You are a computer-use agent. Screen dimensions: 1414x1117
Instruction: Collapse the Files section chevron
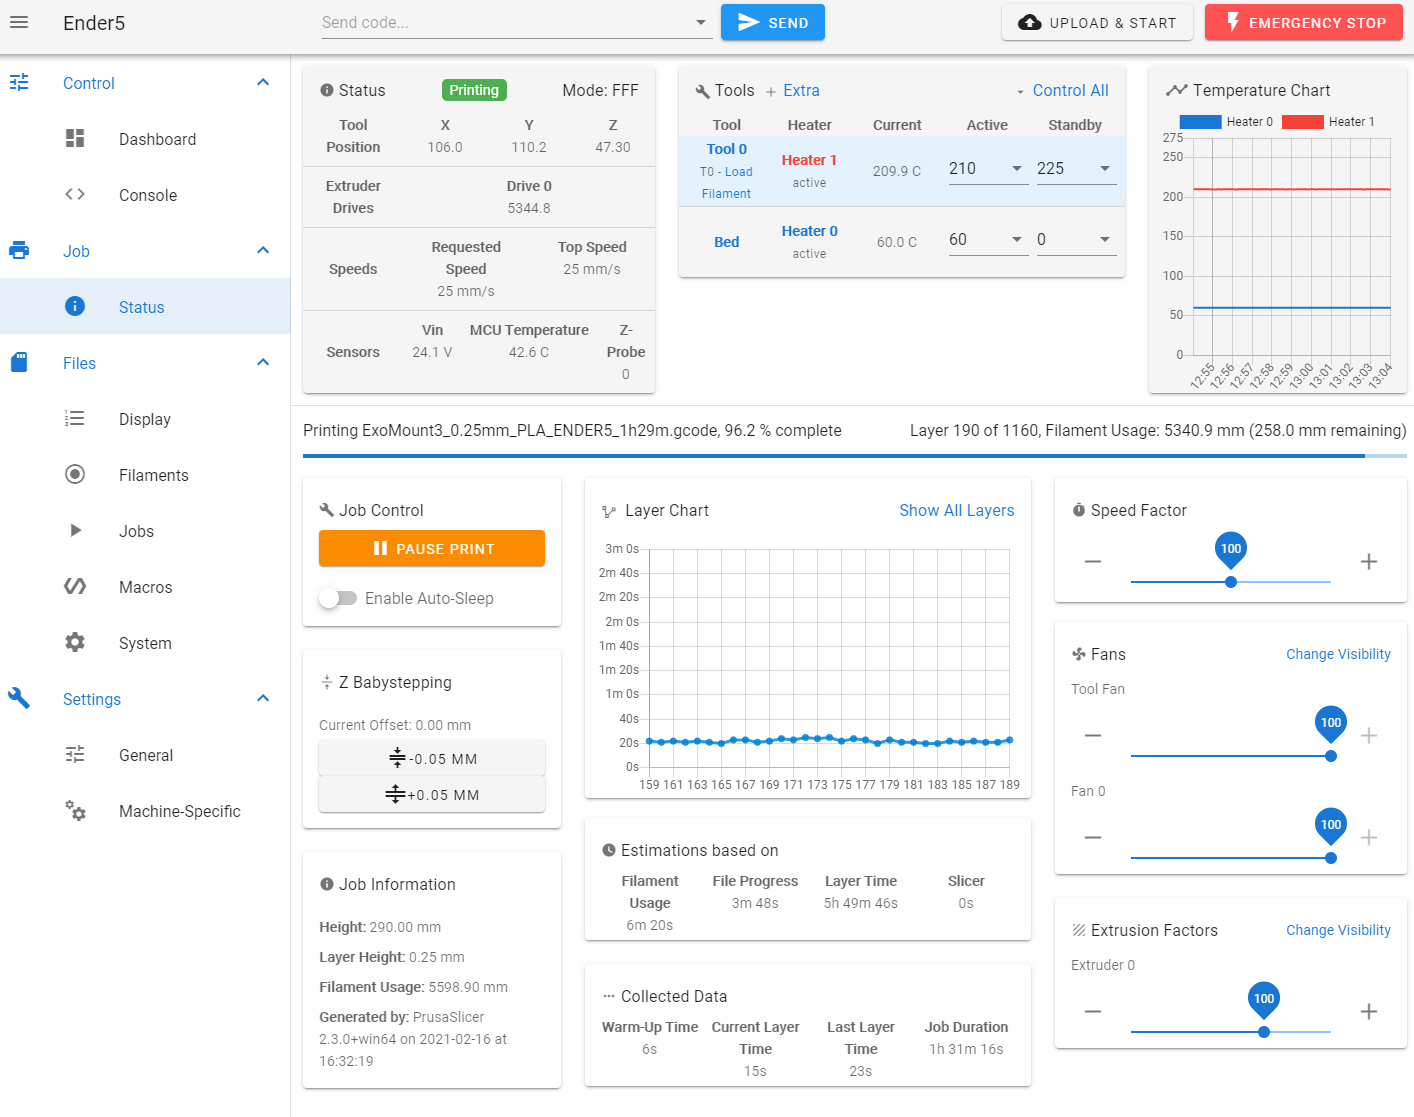[263, 362]
